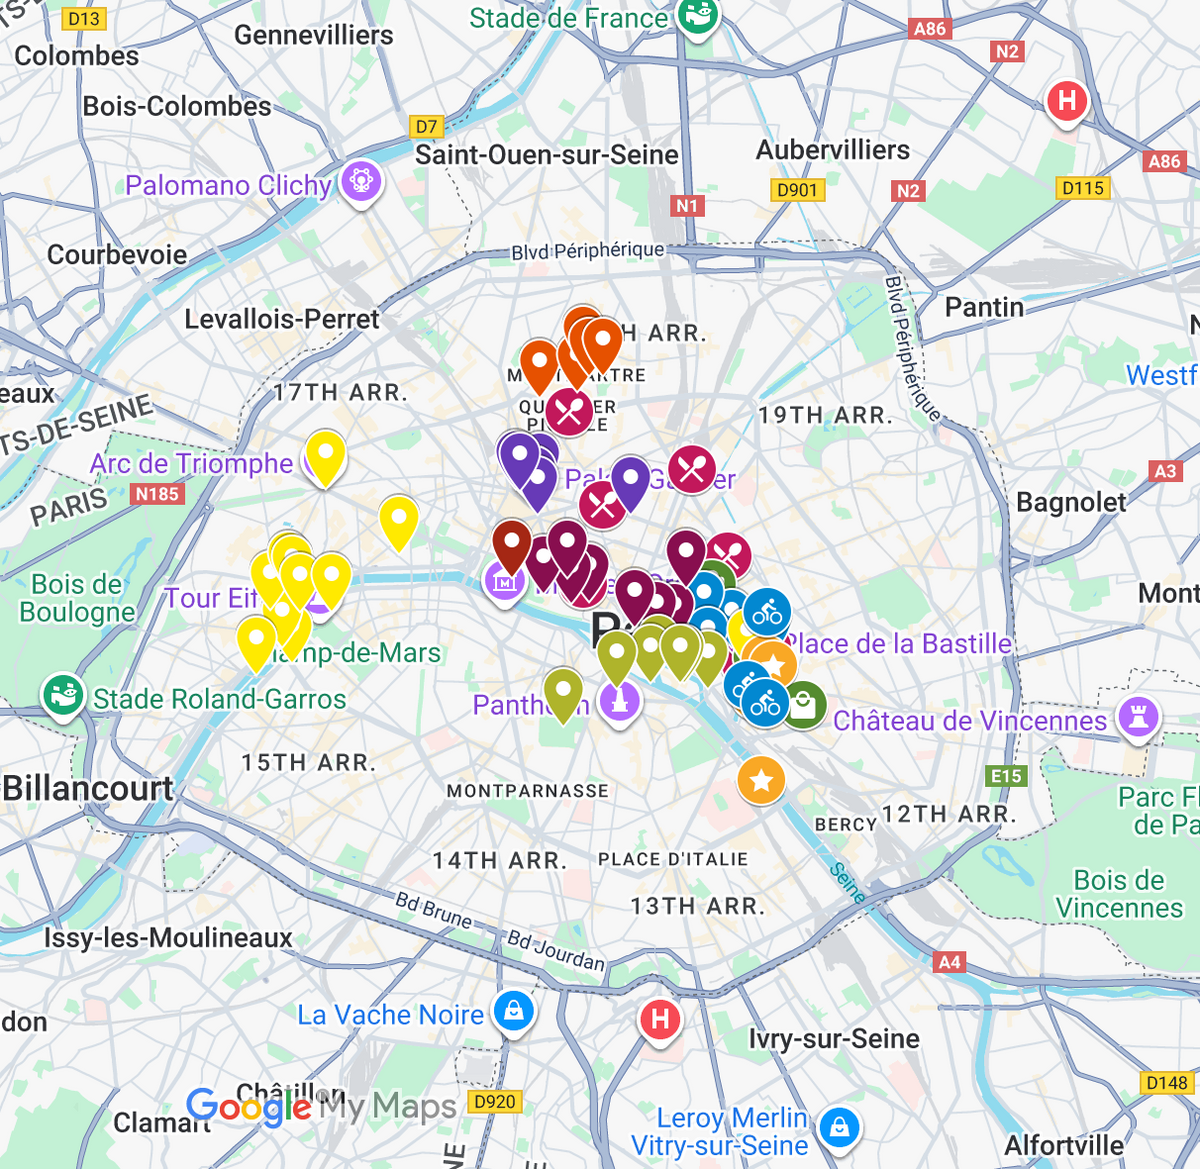The image size is (1200, 1169).
Task: Click the N185 road shield
Action: pyautogui.click(x=158, y=493)
